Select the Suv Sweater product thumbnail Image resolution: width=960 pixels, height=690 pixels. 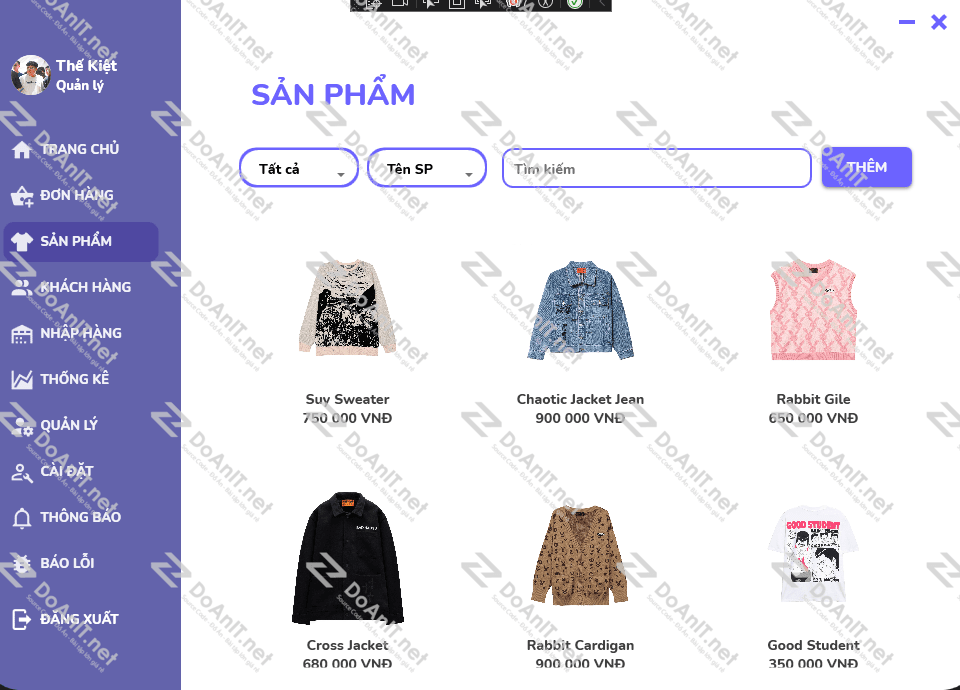[347, 308]
